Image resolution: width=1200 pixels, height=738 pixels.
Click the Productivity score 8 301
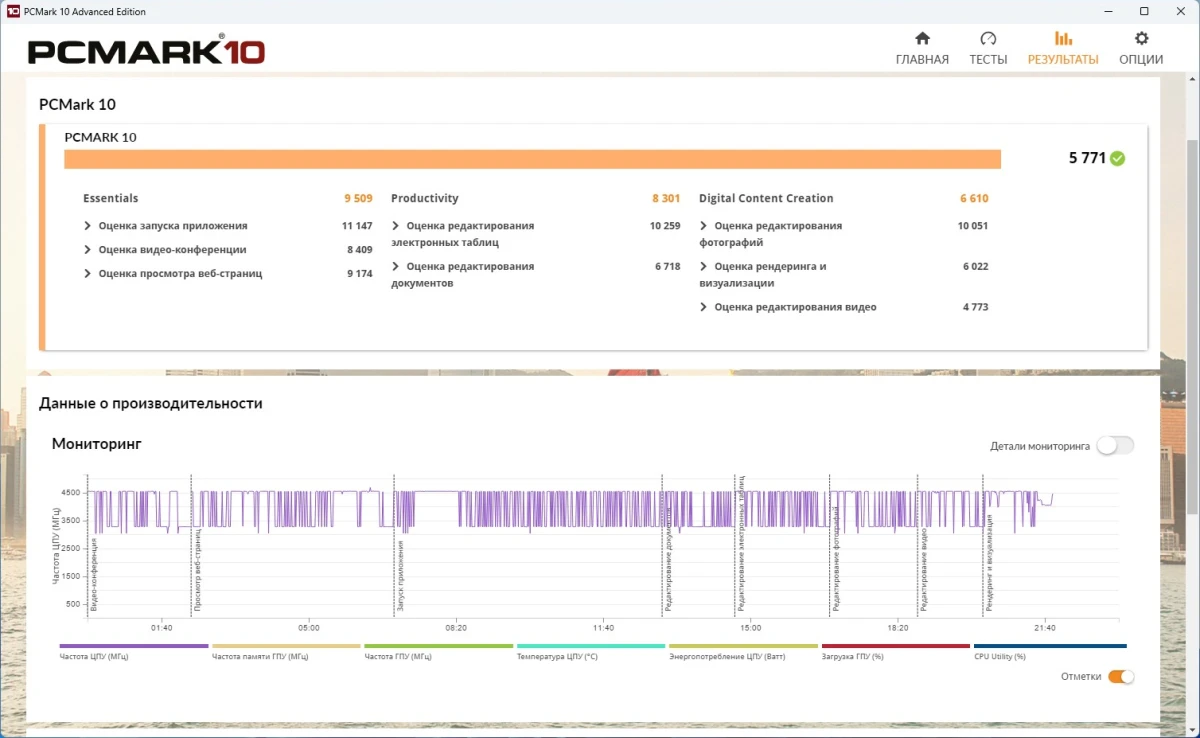point(666,199)
